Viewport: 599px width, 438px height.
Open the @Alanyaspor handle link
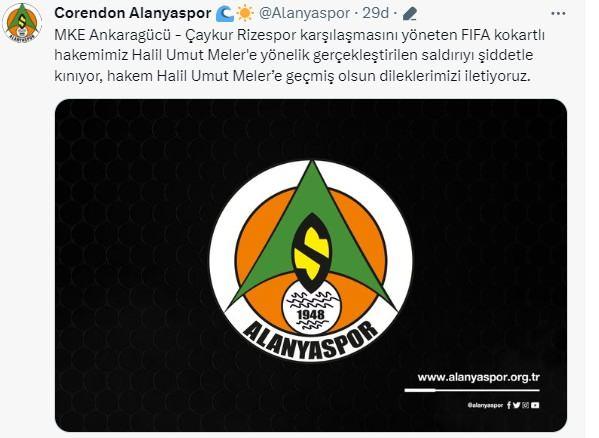(x=304, y=13)
